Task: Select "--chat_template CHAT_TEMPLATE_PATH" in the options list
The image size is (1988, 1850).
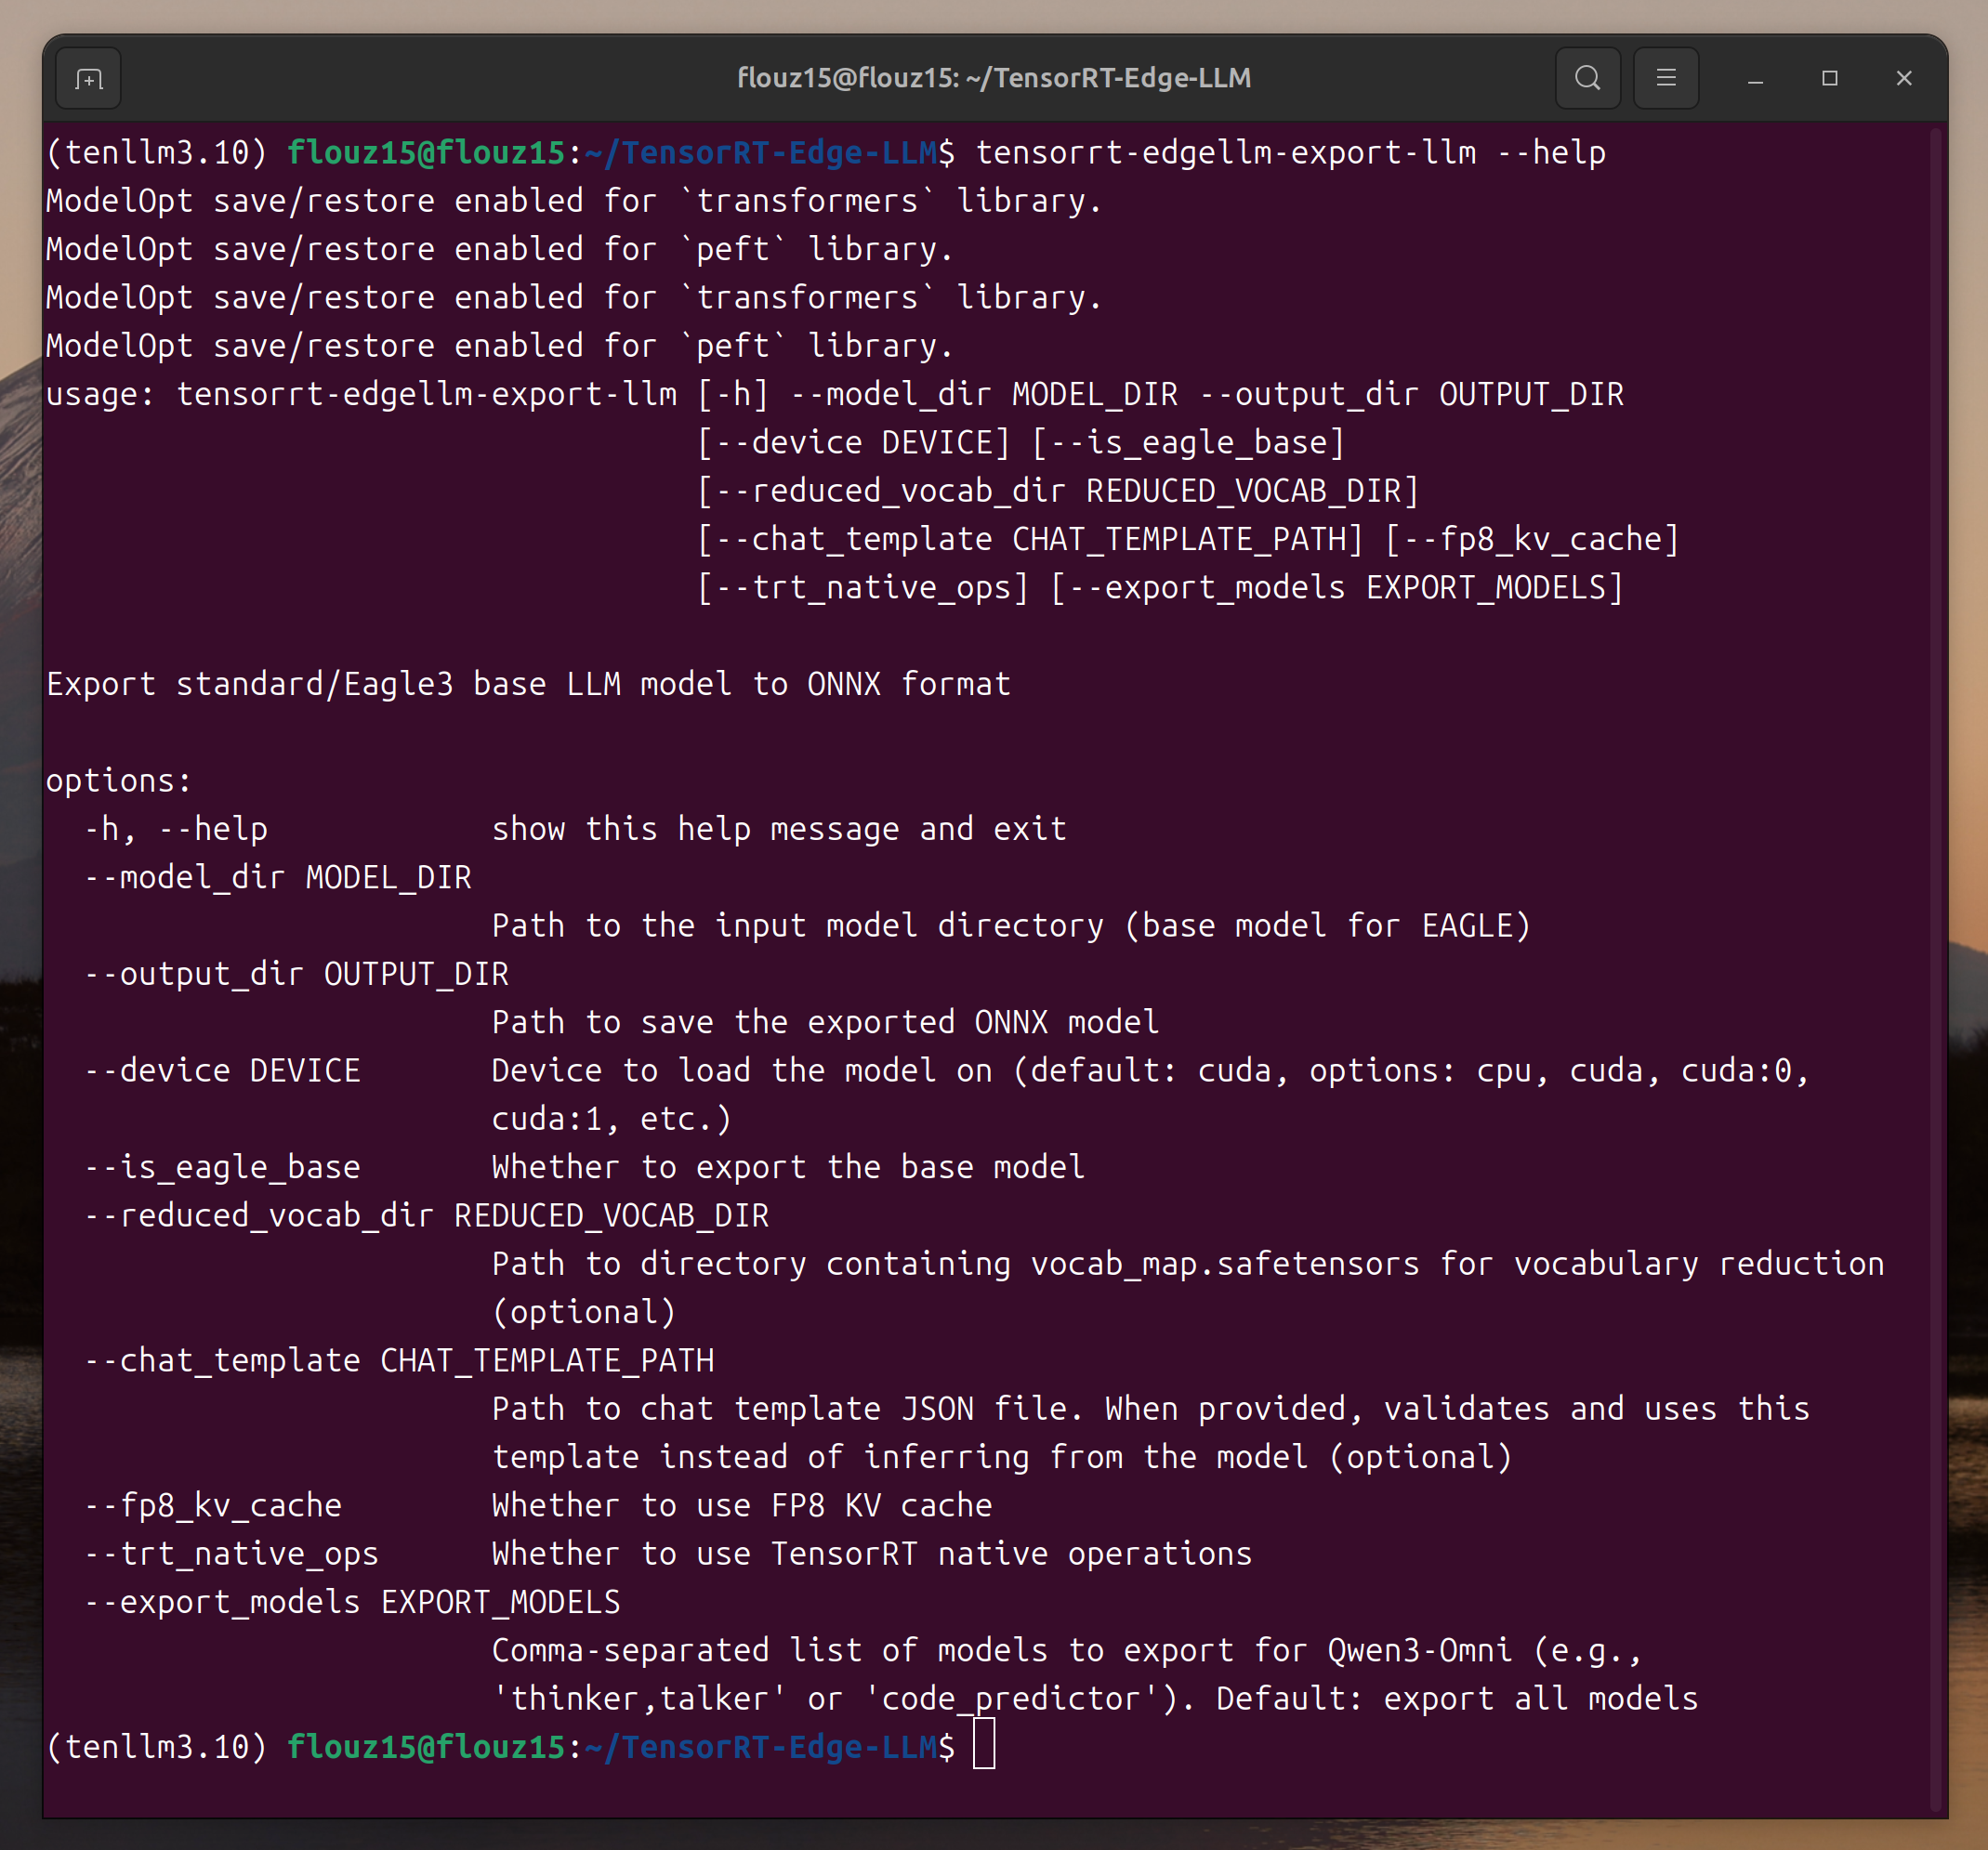Action: point(399,1361)
